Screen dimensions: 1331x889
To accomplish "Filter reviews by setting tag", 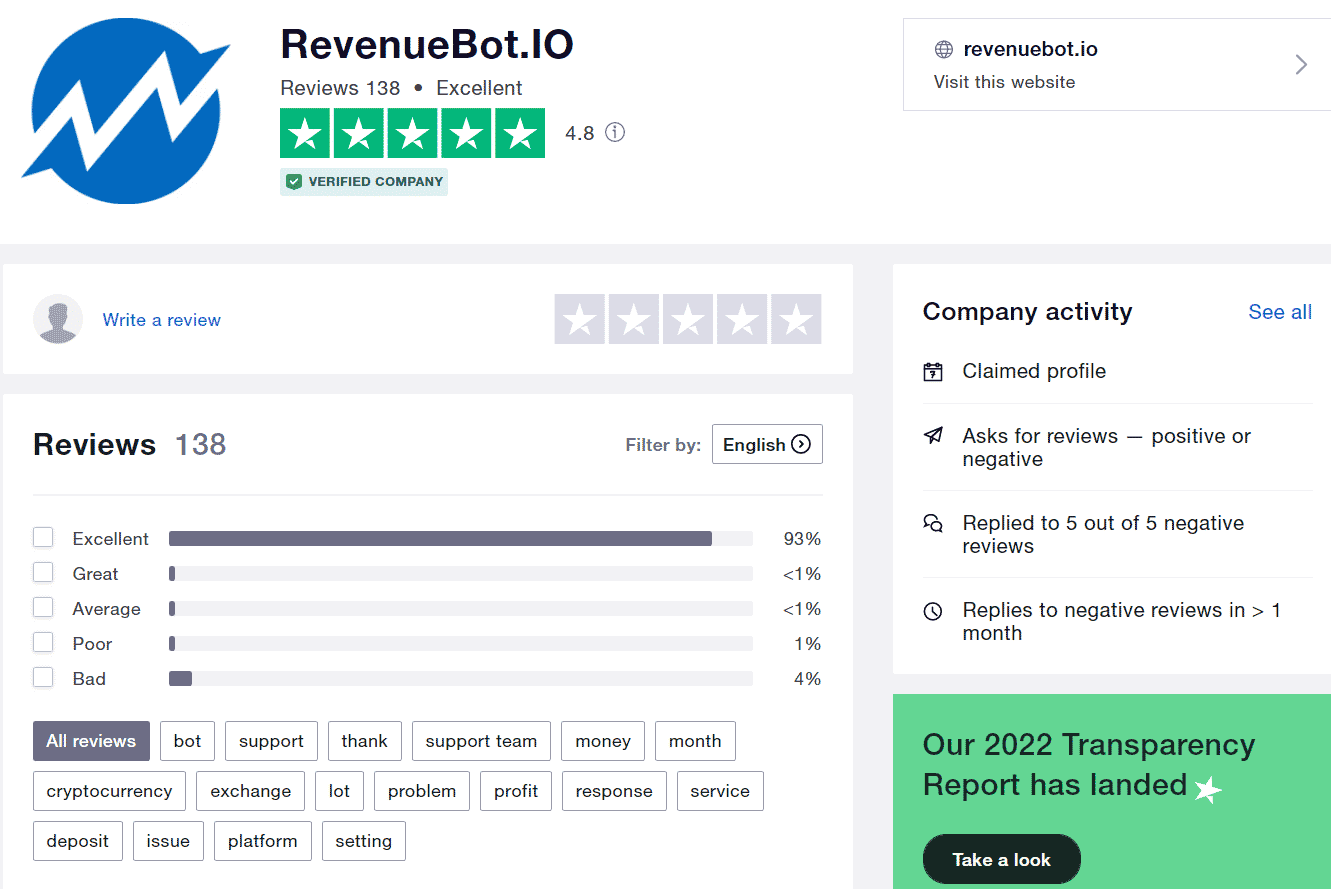I will click(363, 841).
